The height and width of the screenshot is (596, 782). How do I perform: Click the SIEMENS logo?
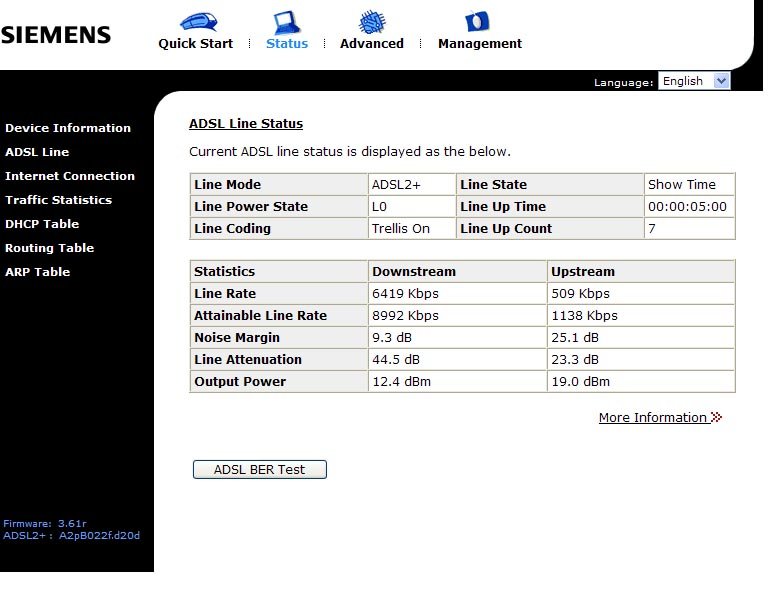[56, 35]
